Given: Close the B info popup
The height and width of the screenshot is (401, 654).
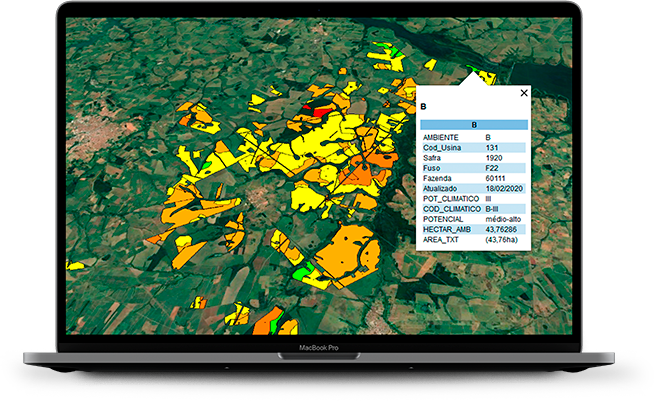Looking at the screenshot, I should click(x=524, y=93).
